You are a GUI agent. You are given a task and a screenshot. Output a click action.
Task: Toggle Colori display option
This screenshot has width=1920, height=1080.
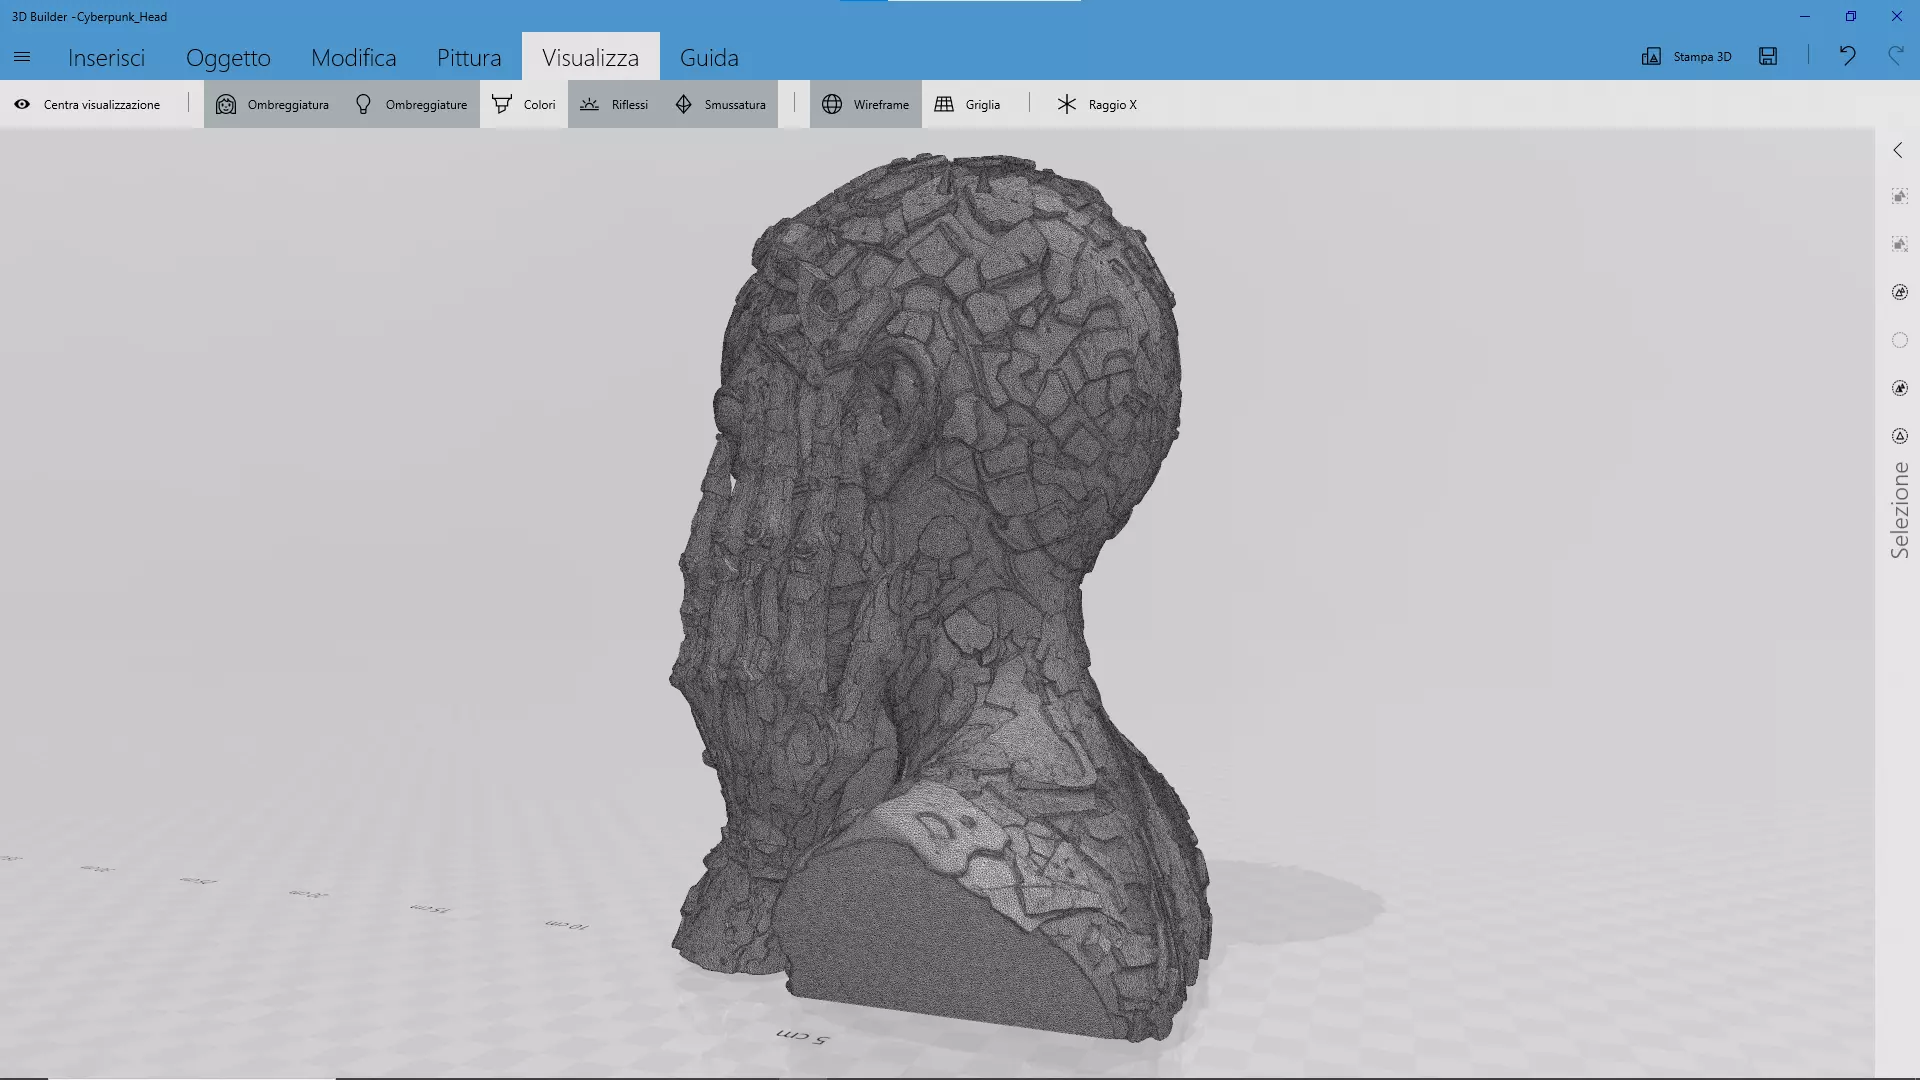click(524, 104)
